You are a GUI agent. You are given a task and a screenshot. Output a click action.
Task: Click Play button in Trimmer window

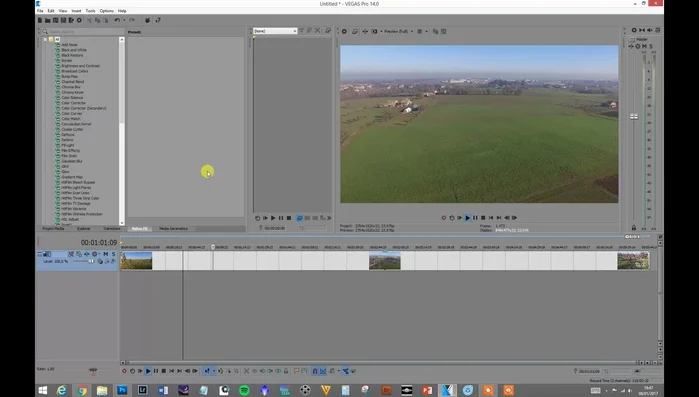pos(273,218)
